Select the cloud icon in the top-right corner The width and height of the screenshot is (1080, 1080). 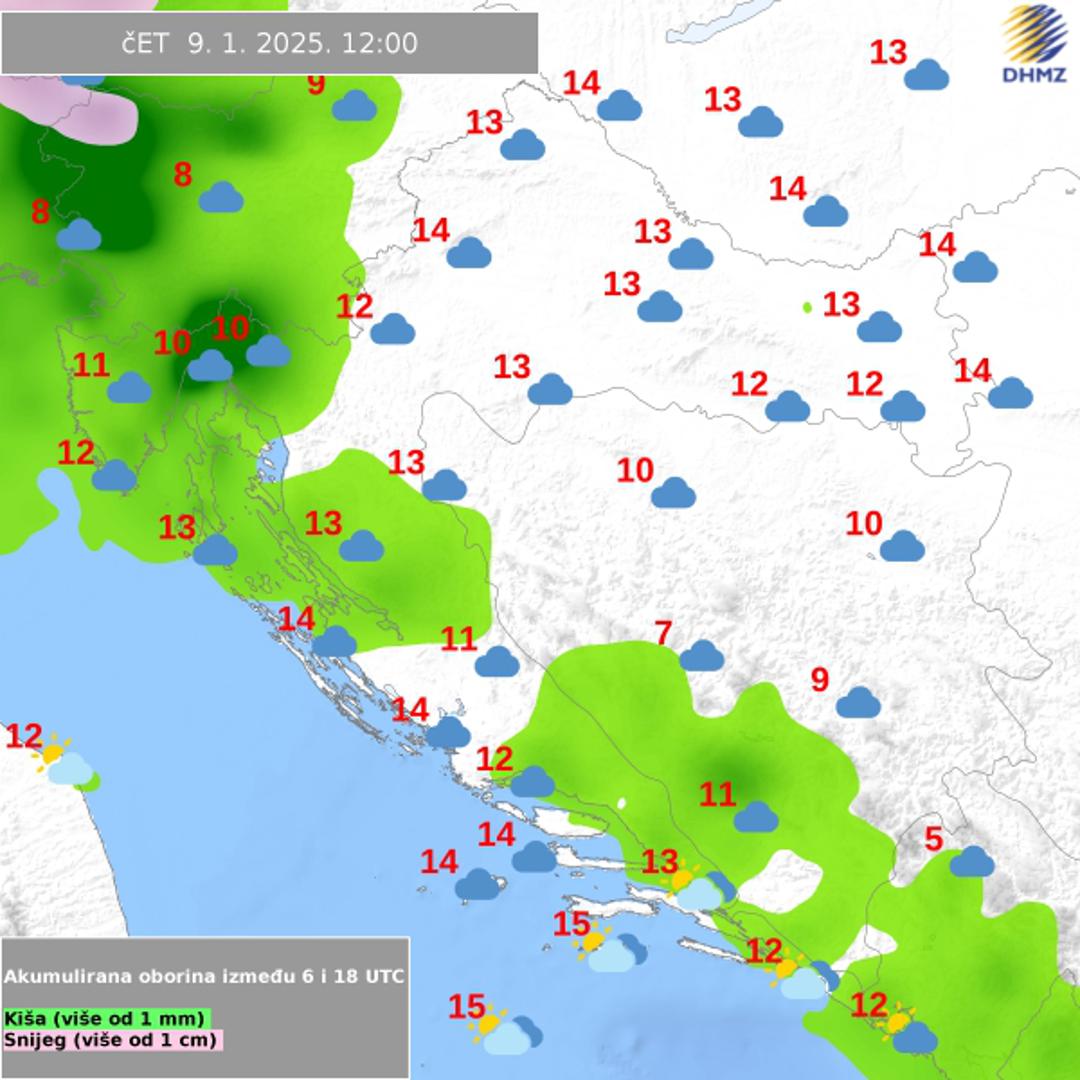click(926, 75)
